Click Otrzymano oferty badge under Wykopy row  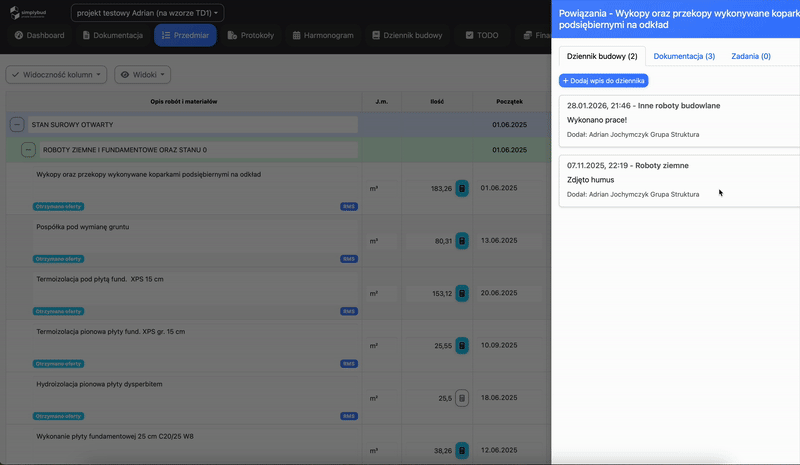pos(59,207)
